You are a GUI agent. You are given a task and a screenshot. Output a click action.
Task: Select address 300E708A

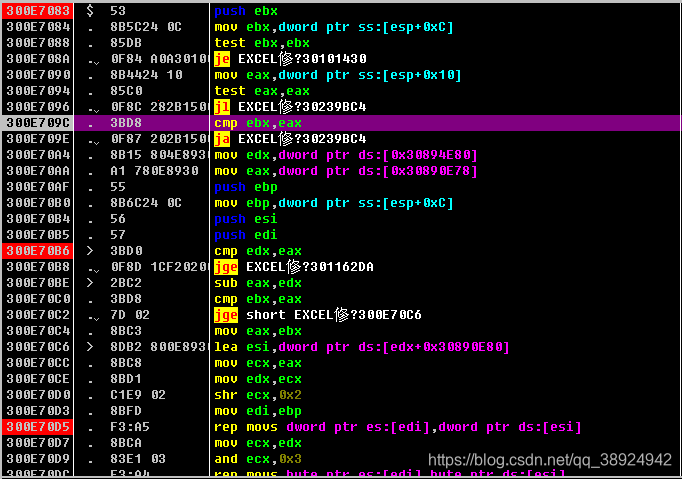(38, 59)
